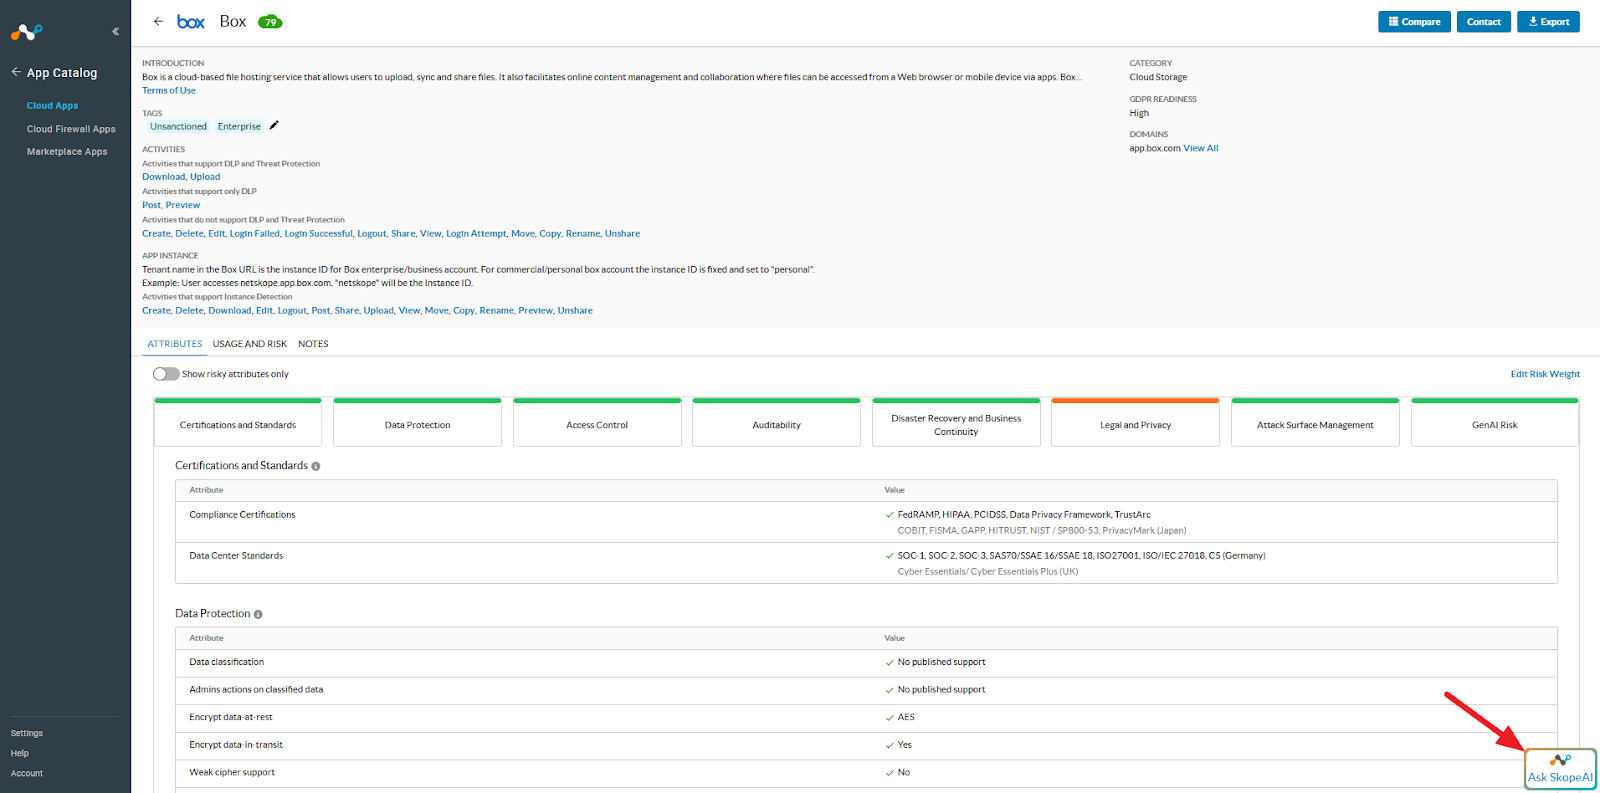Edit tags with the pencil icon

coord(274,125)
